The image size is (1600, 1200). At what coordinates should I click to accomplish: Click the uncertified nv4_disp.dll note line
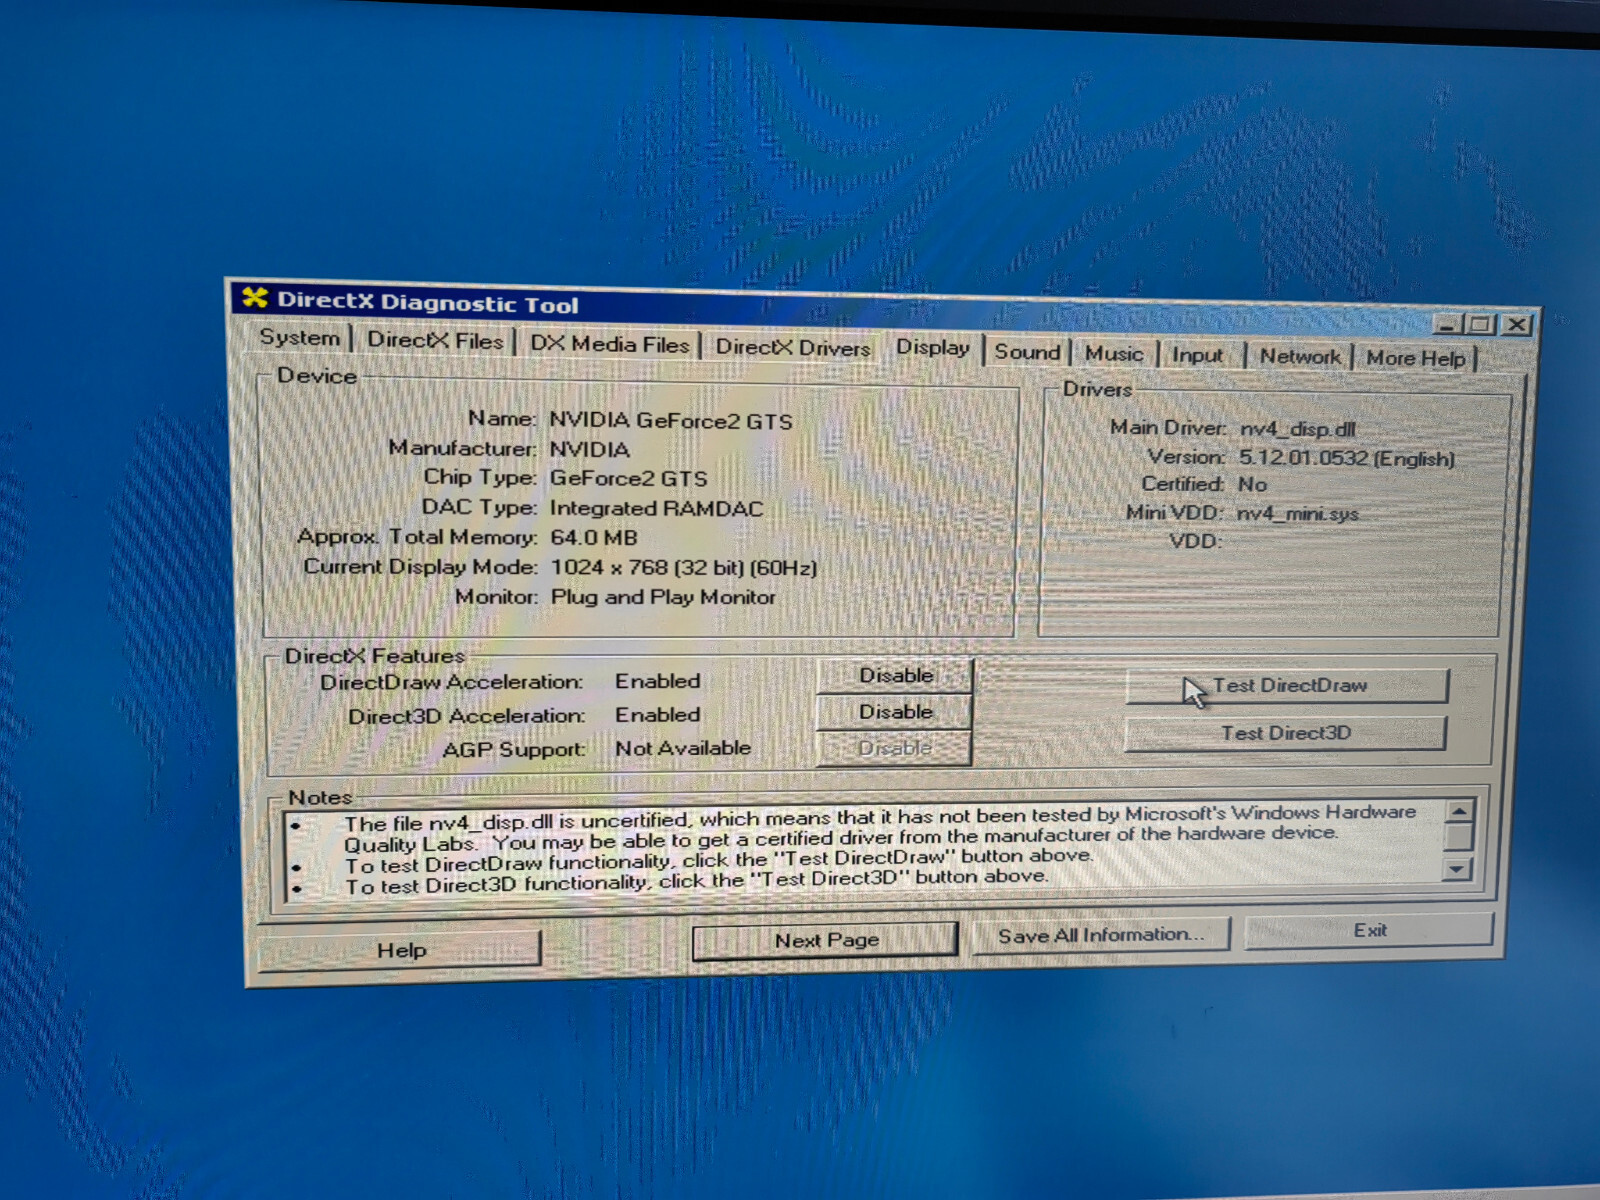pyautogui.click(x=880, y=828)
